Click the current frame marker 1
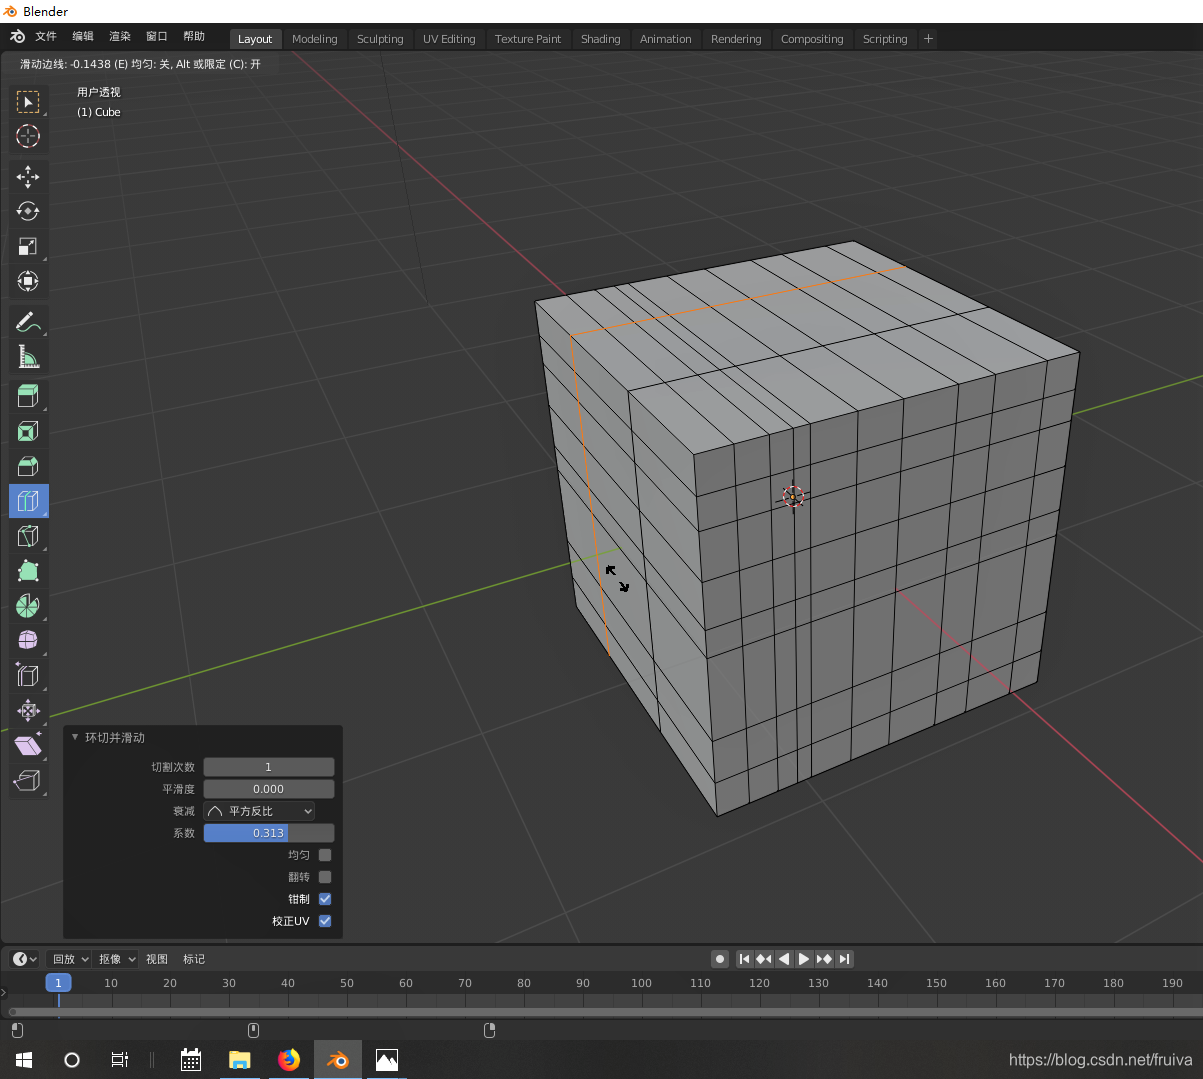The height and width of the screenshot is (1079, 1203). (x=58, y=983)
